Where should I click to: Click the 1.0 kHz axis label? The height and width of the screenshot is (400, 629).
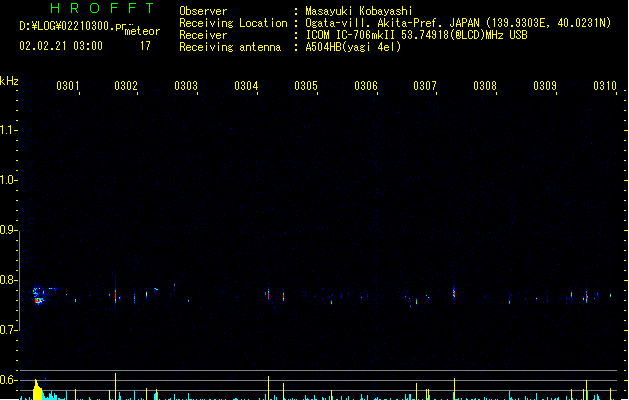[x=7, y=180]
